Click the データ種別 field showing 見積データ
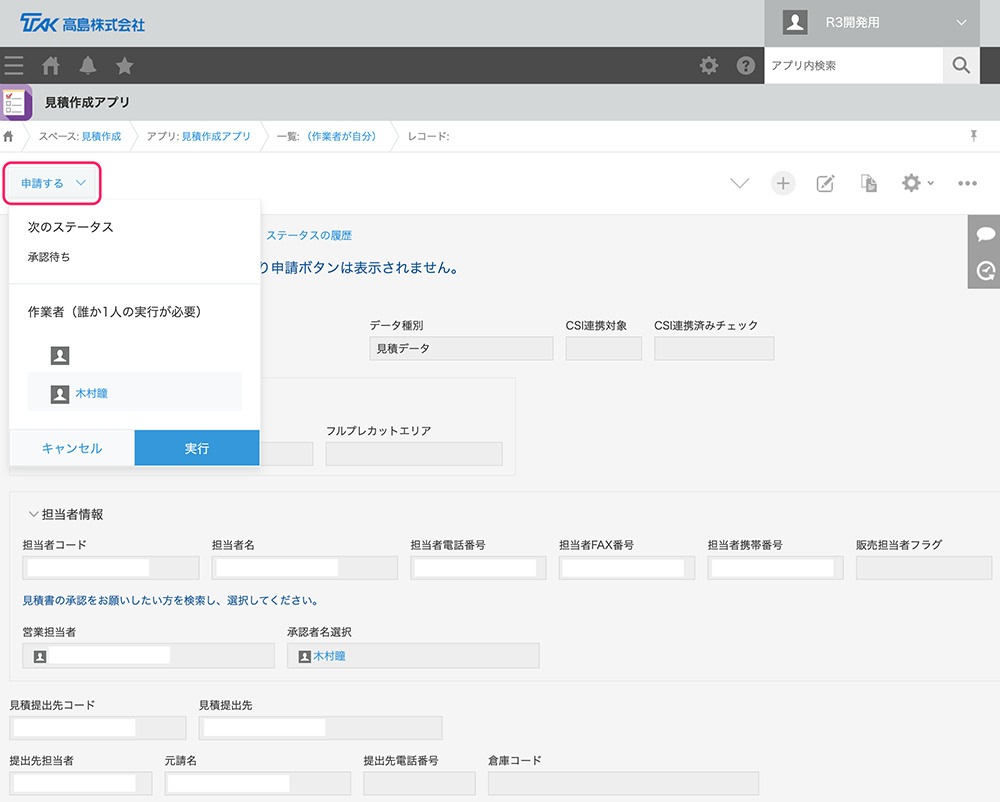Viewport: 1000px width, 802px height. click(461, 349)
